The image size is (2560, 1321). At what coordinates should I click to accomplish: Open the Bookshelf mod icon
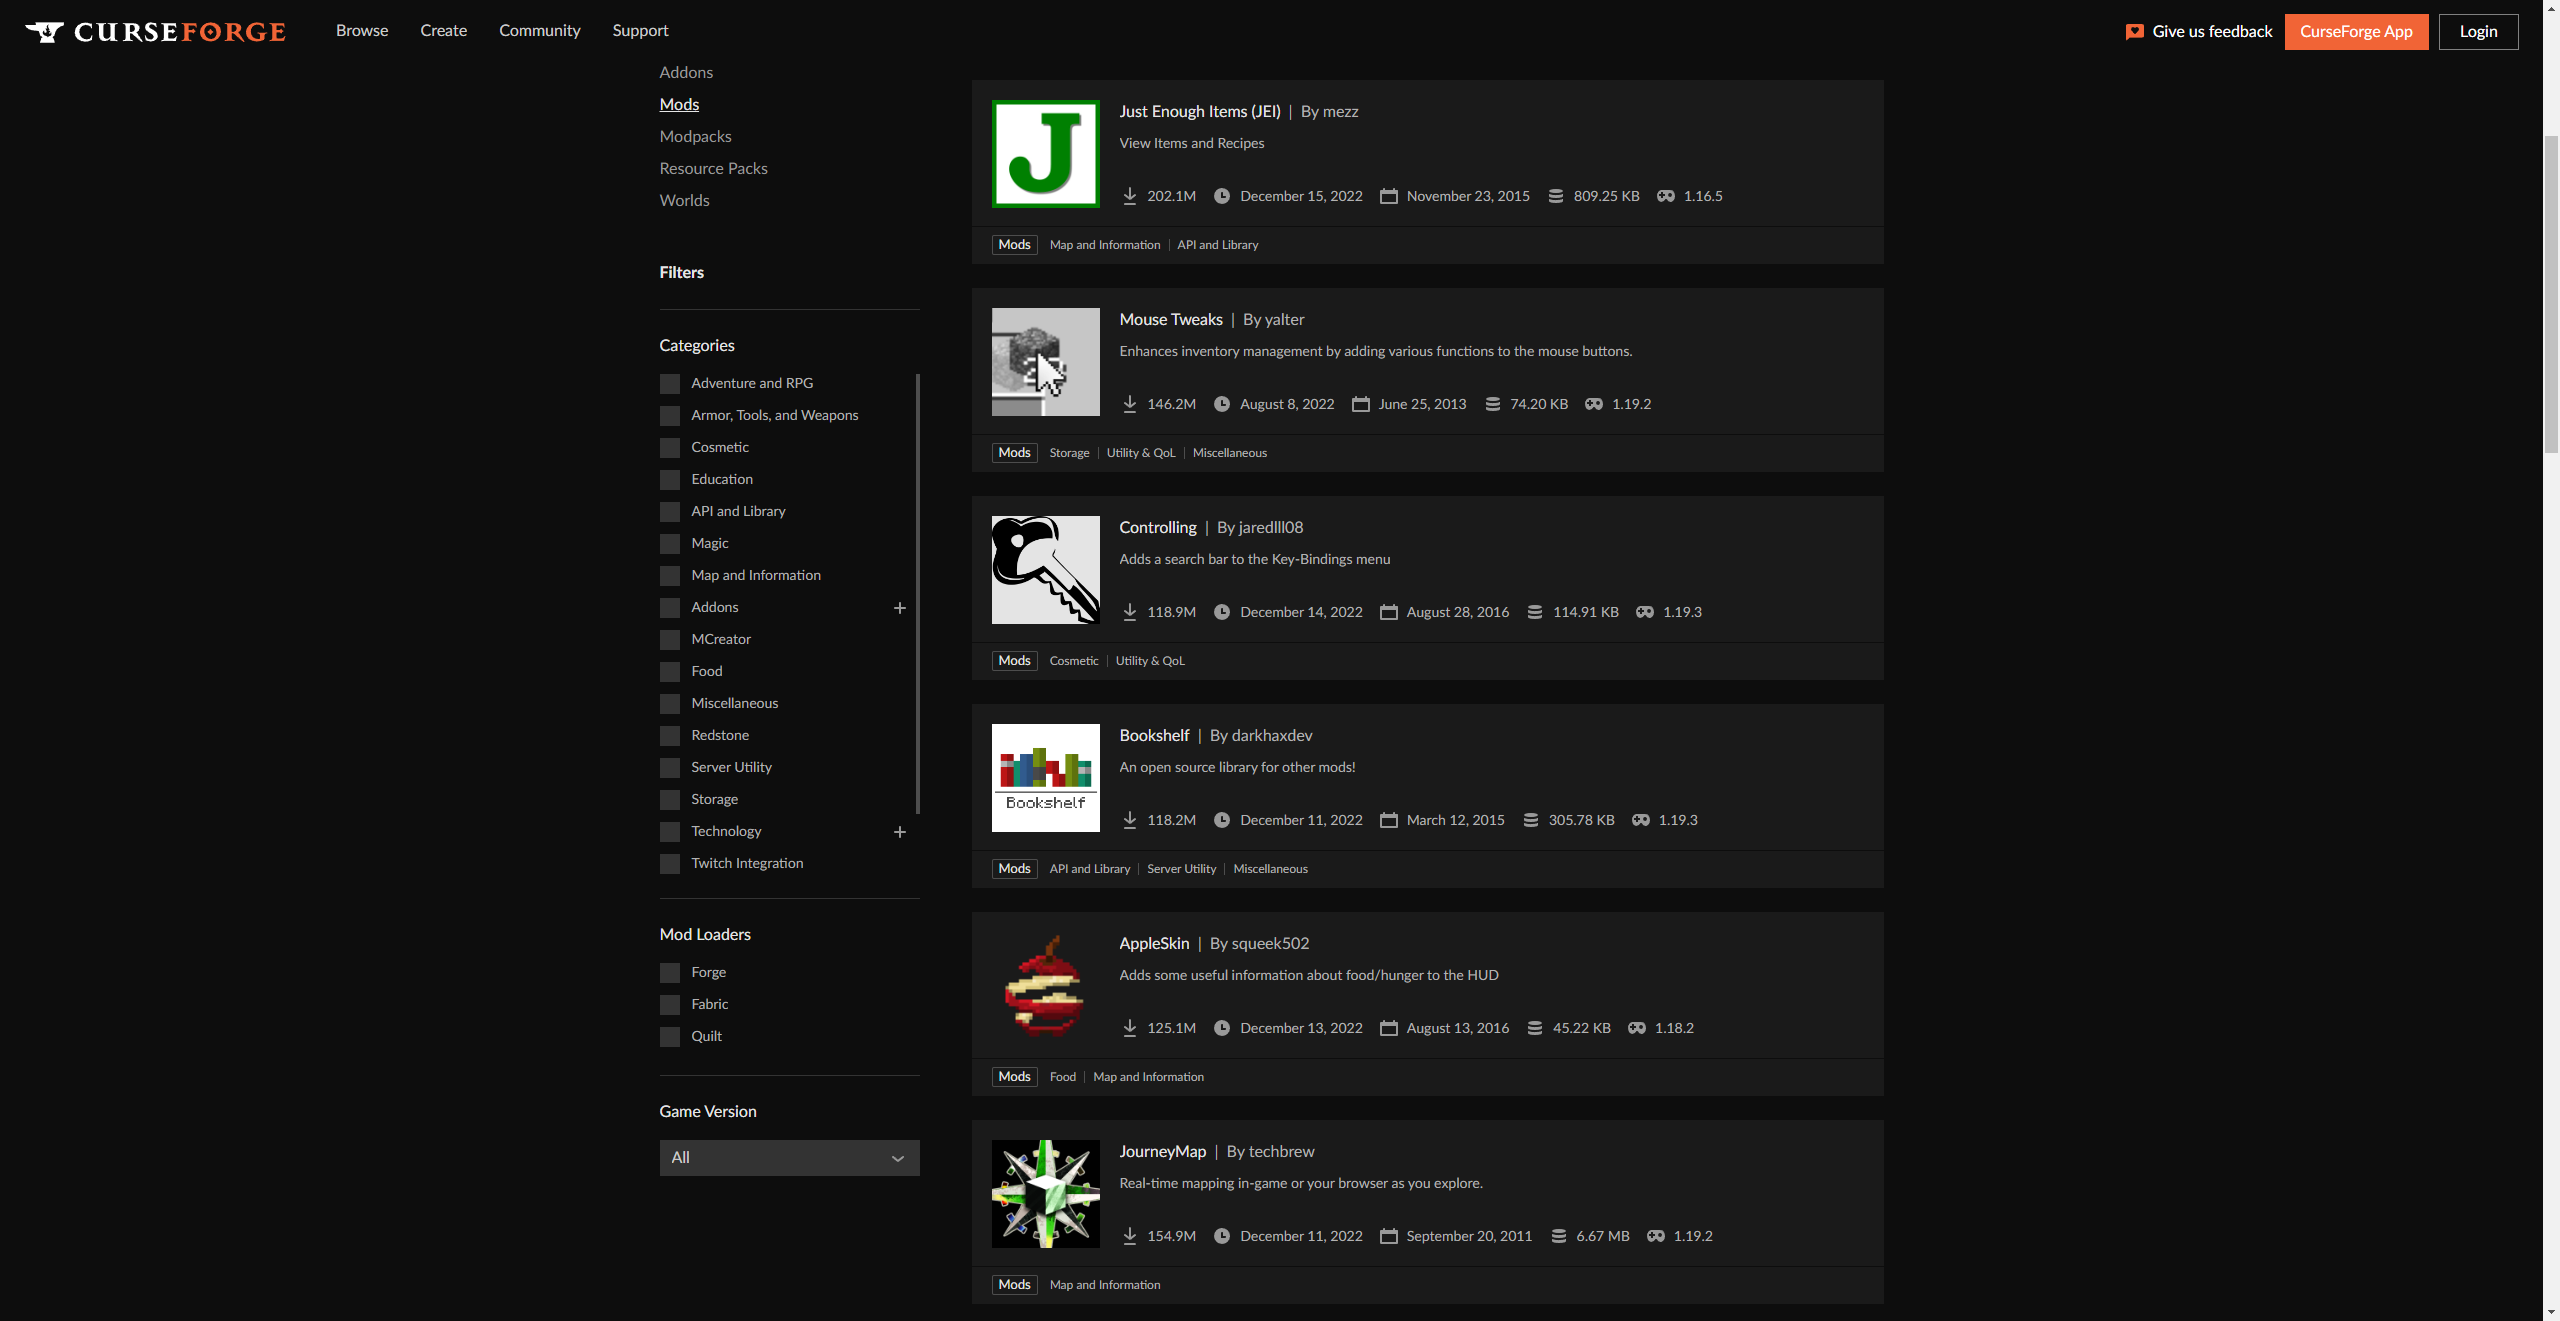pos(1045,778)
